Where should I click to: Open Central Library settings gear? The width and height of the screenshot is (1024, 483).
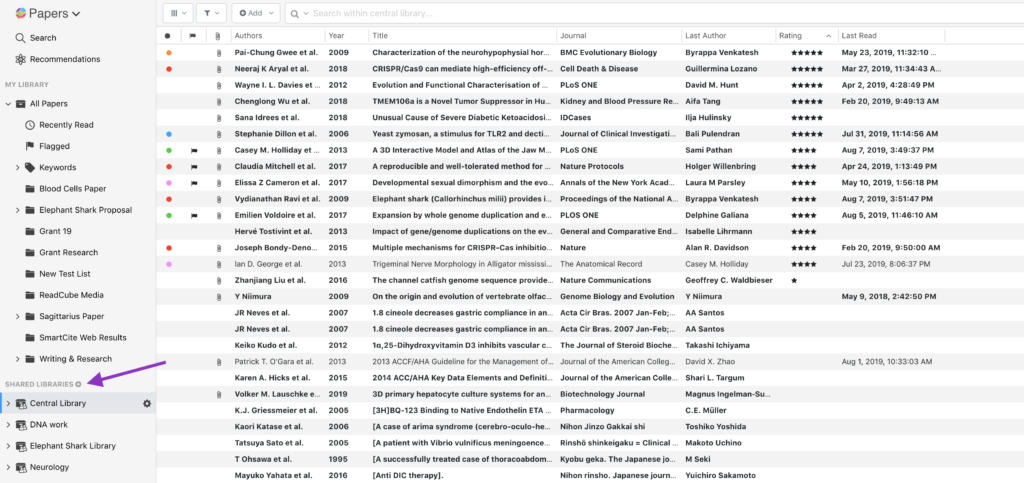click(147, 404)
